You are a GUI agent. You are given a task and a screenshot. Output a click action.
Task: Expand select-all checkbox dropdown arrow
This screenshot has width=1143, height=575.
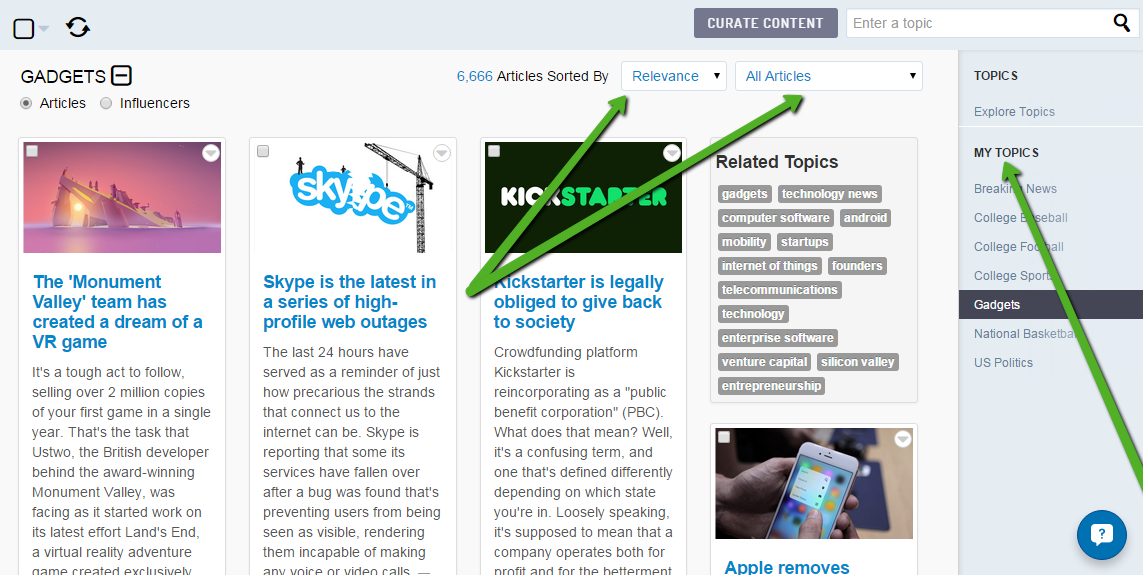click(43, 29)
